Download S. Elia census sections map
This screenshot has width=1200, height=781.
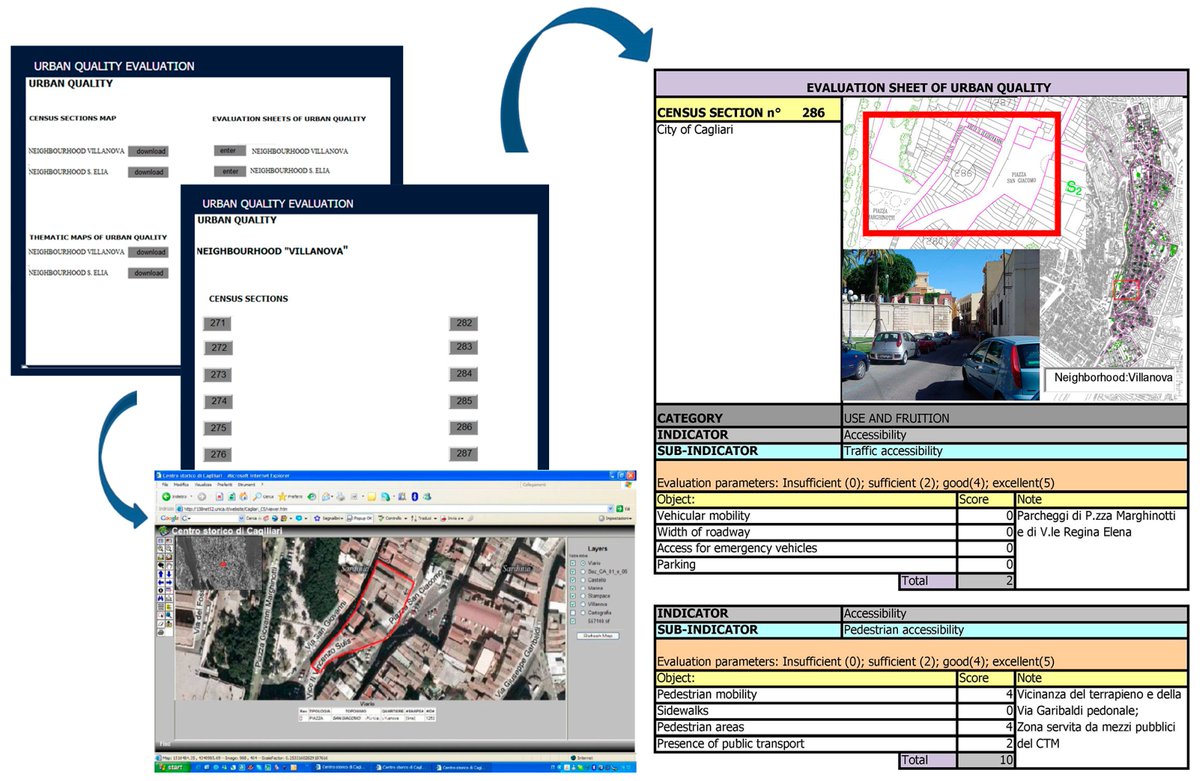point(149,172)
